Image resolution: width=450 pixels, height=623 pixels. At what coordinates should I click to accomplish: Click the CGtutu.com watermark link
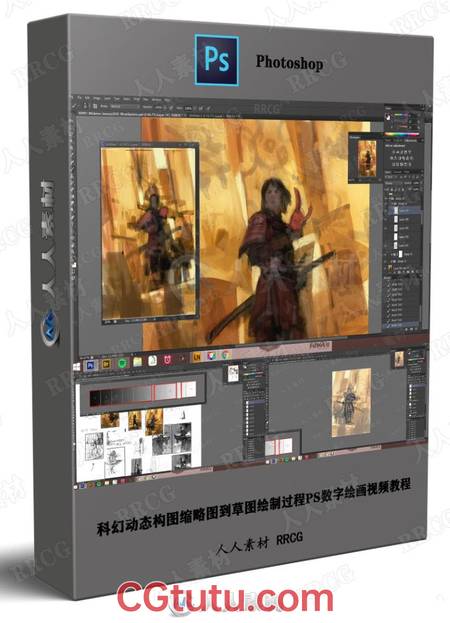point(225,599)
